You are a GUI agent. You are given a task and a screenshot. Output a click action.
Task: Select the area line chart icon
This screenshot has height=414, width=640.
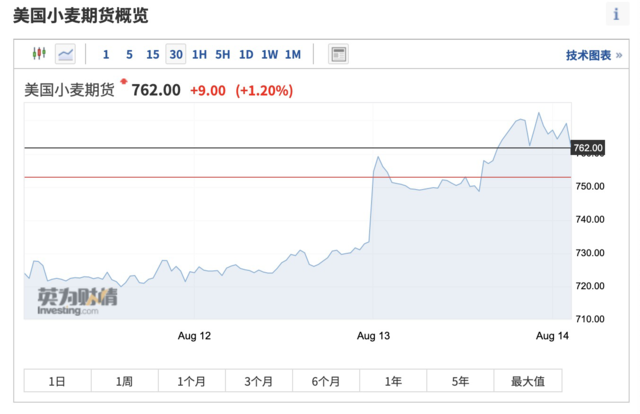65,54
